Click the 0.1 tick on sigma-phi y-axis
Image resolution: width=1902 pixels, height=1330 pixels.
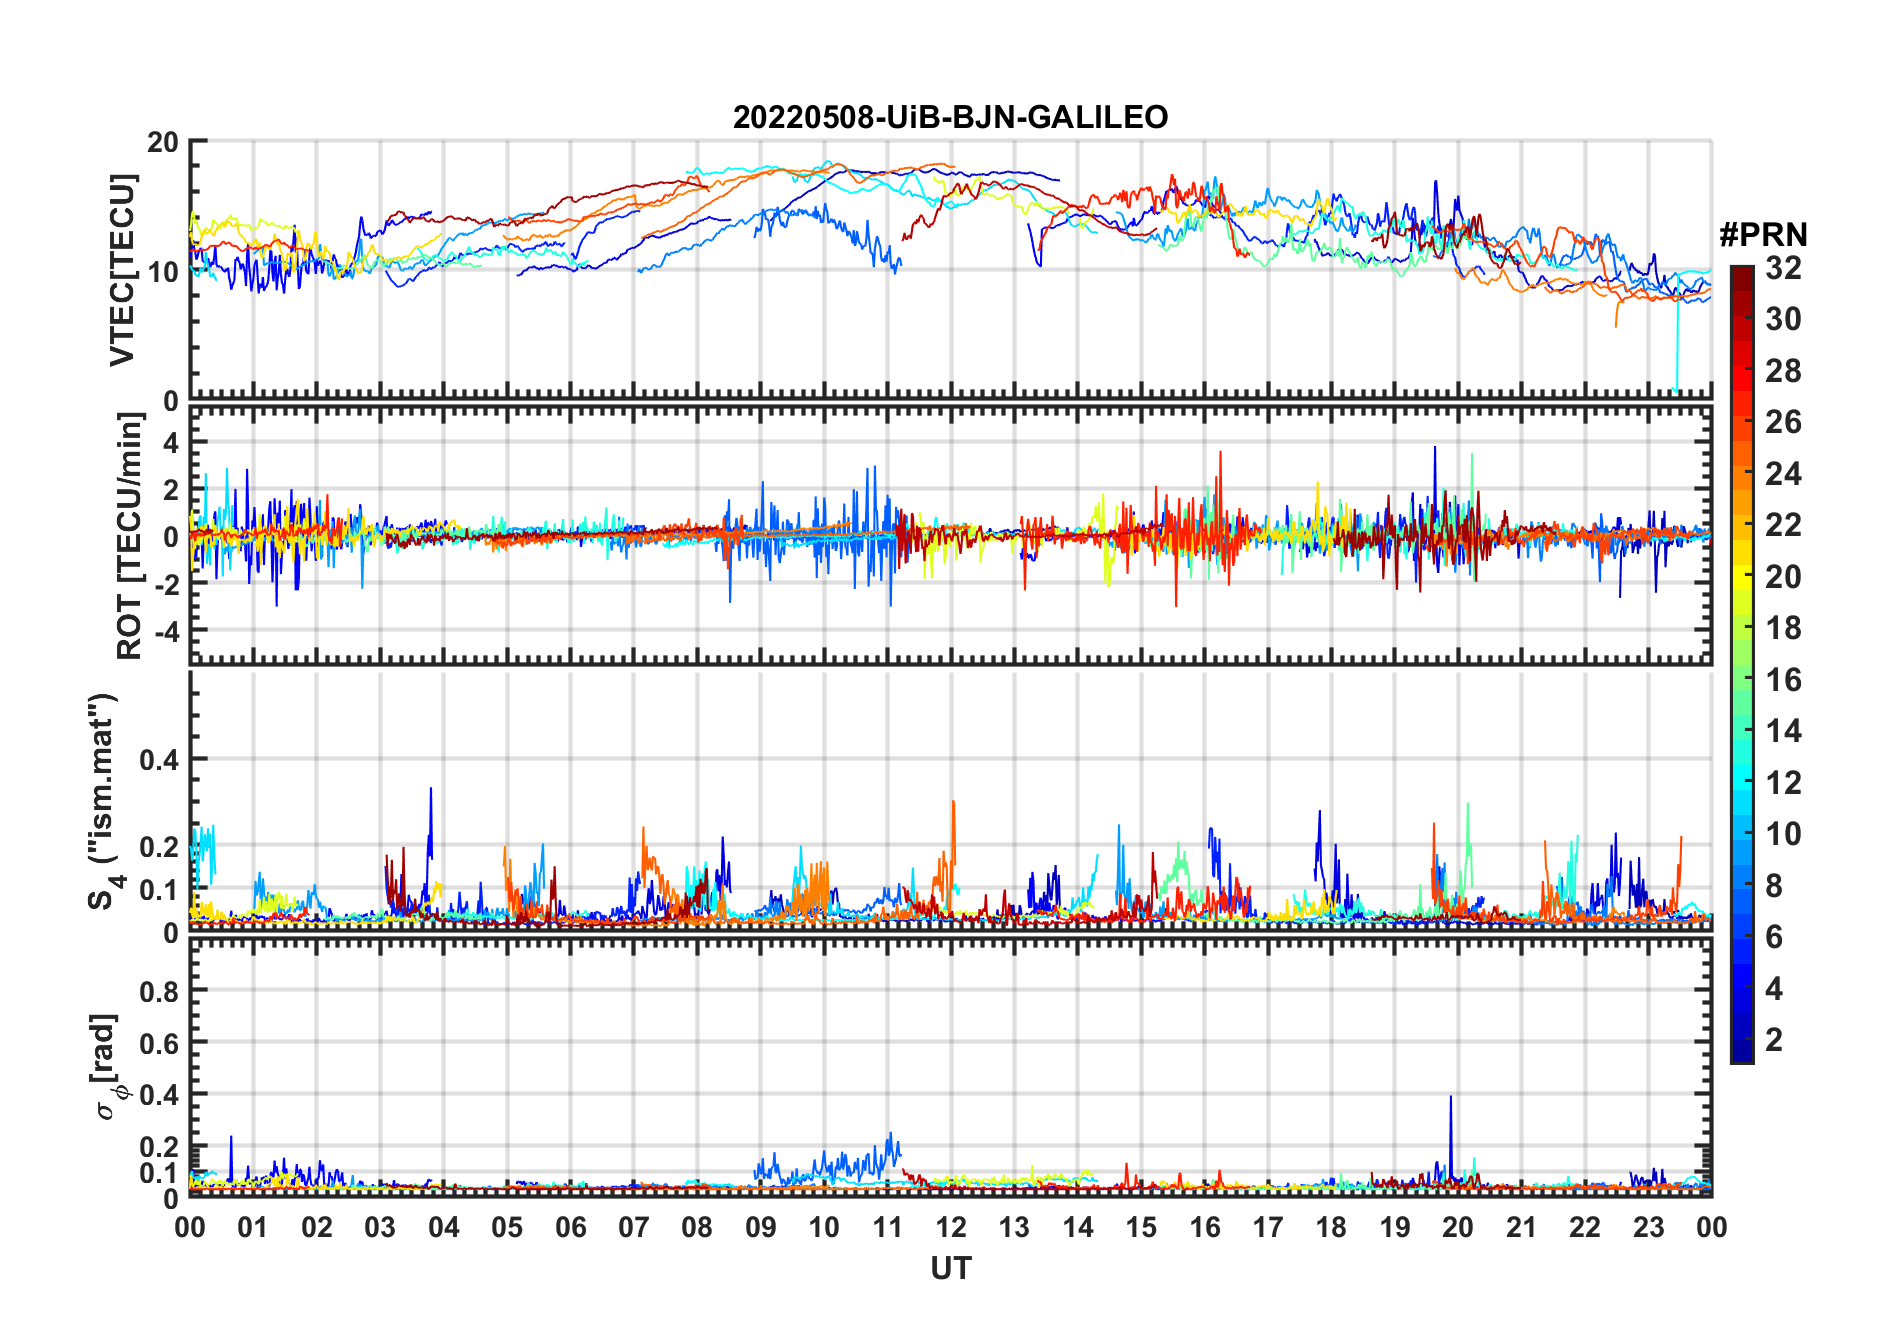[159, 1172]
